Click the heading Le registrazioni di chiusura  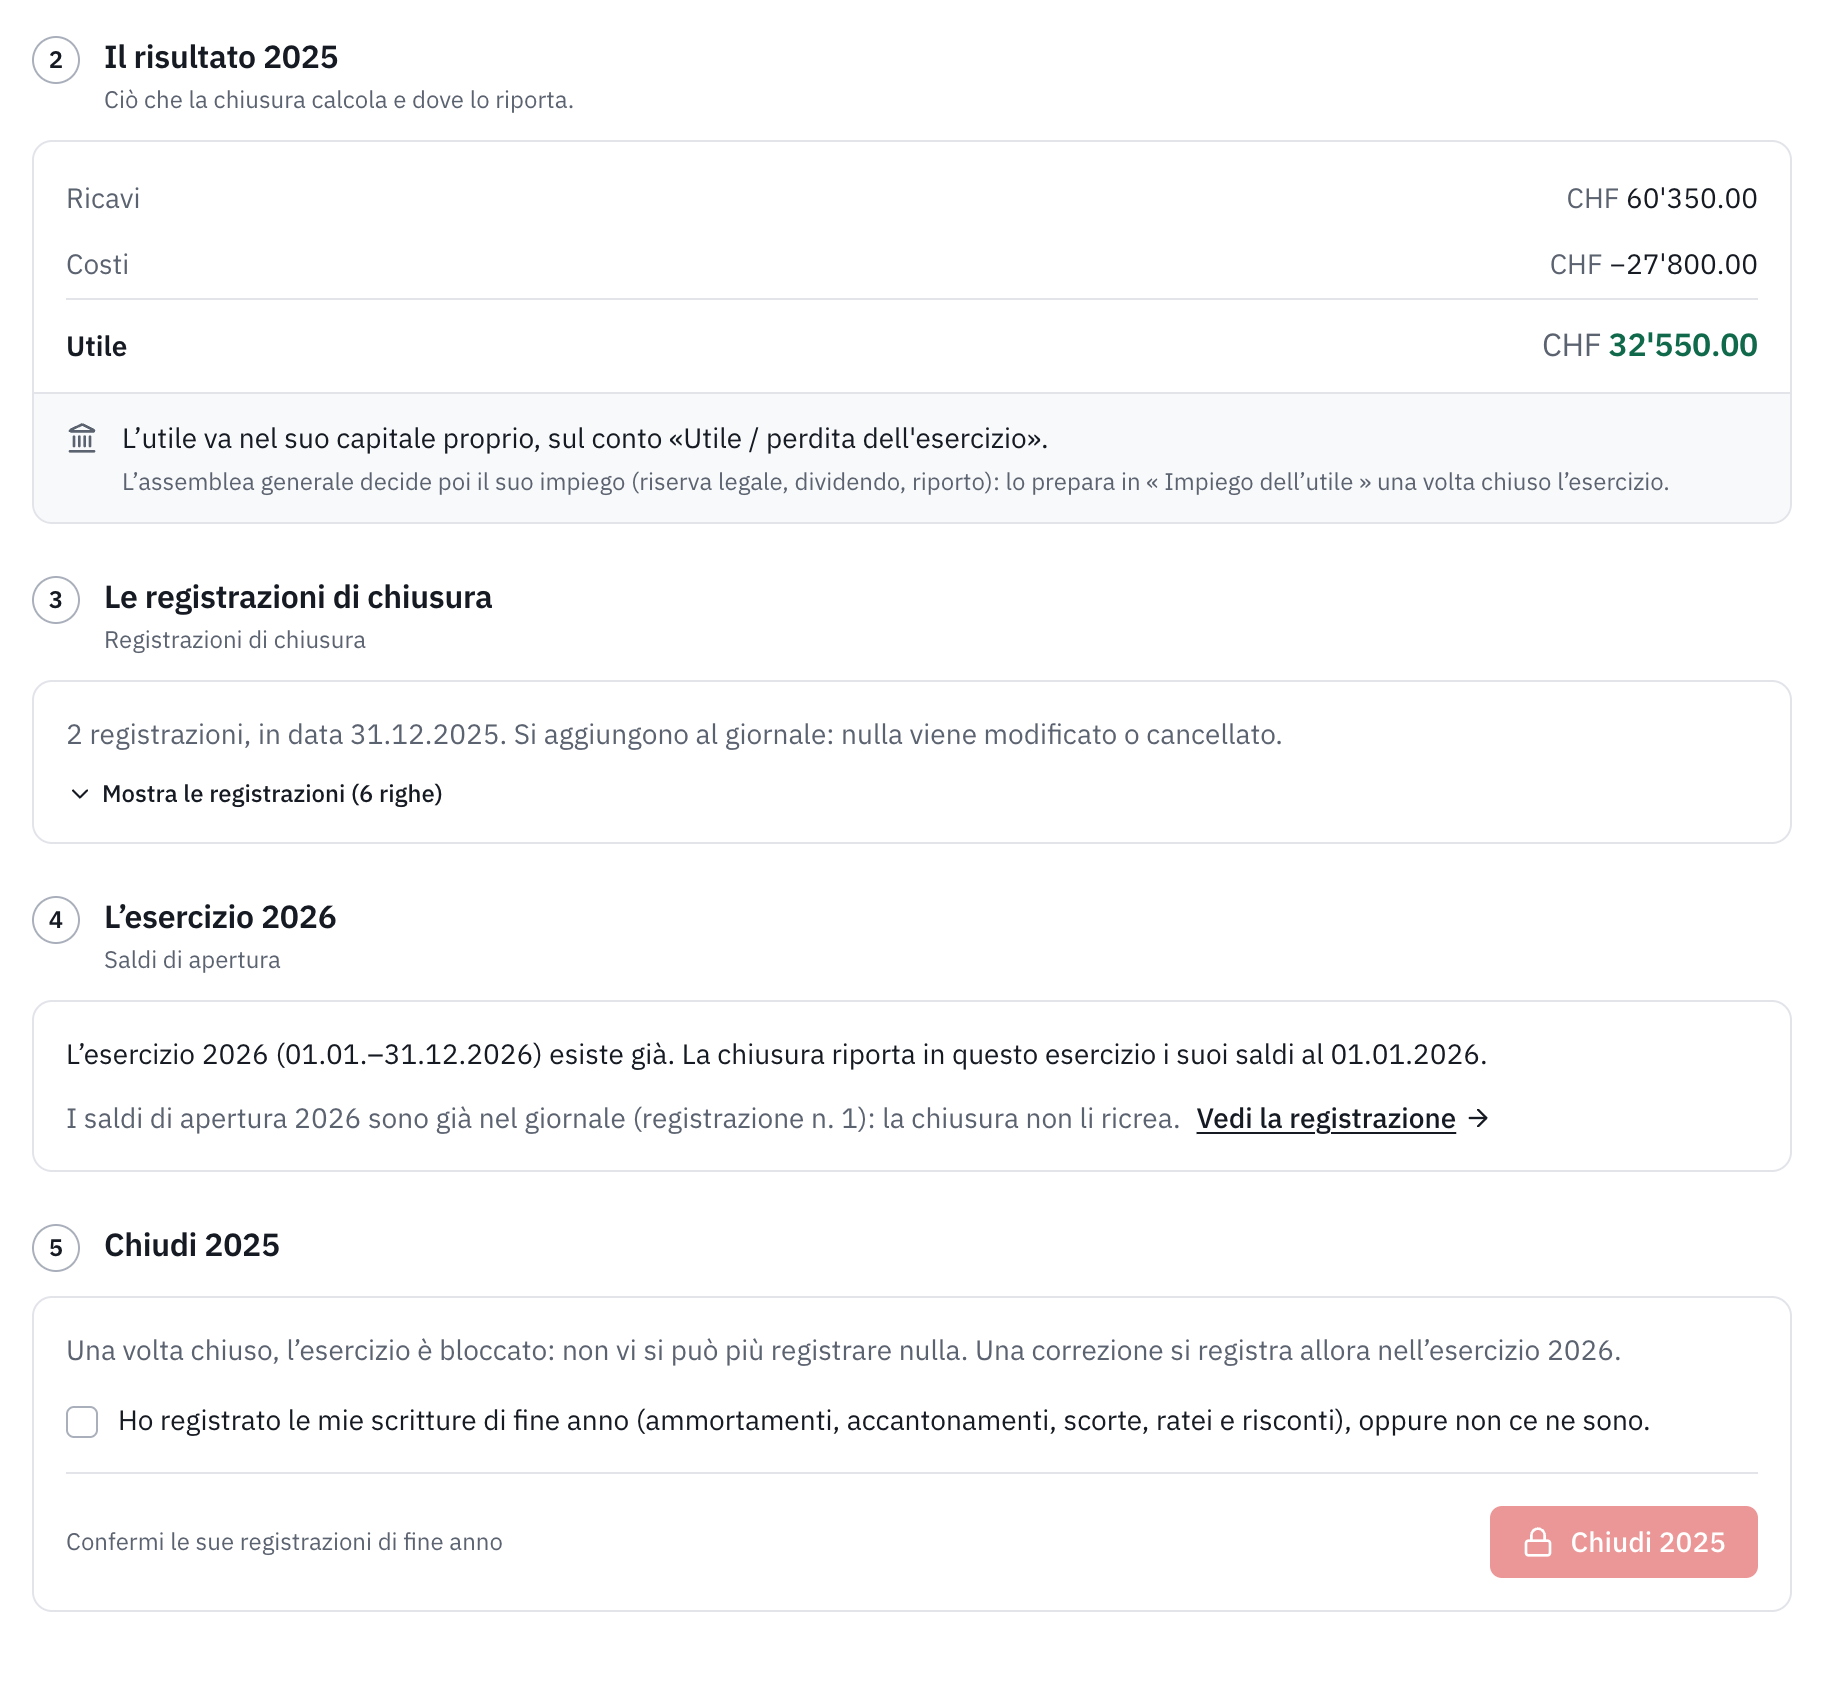point(298,598)
